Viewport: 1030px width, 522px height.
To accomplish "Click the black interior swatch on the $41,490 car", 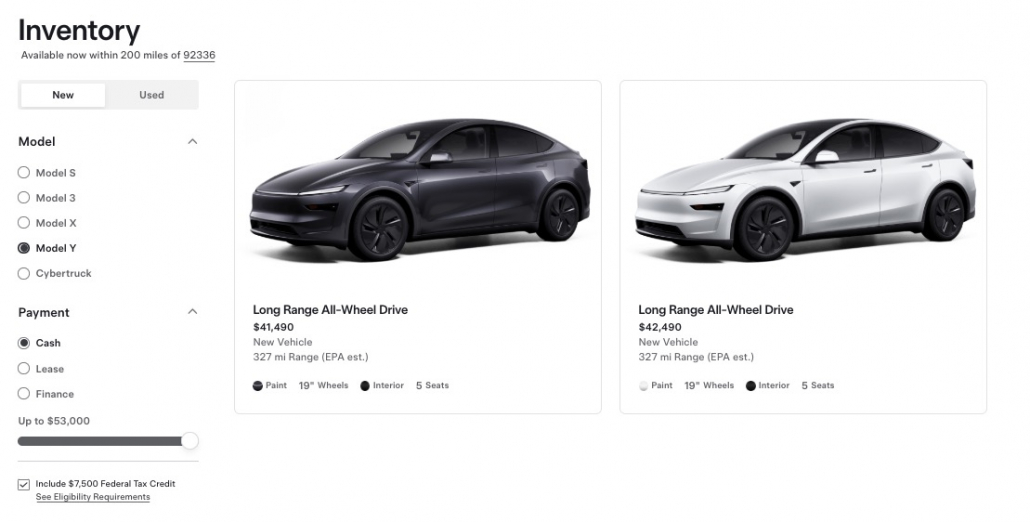I will click(x=365, y=386).
